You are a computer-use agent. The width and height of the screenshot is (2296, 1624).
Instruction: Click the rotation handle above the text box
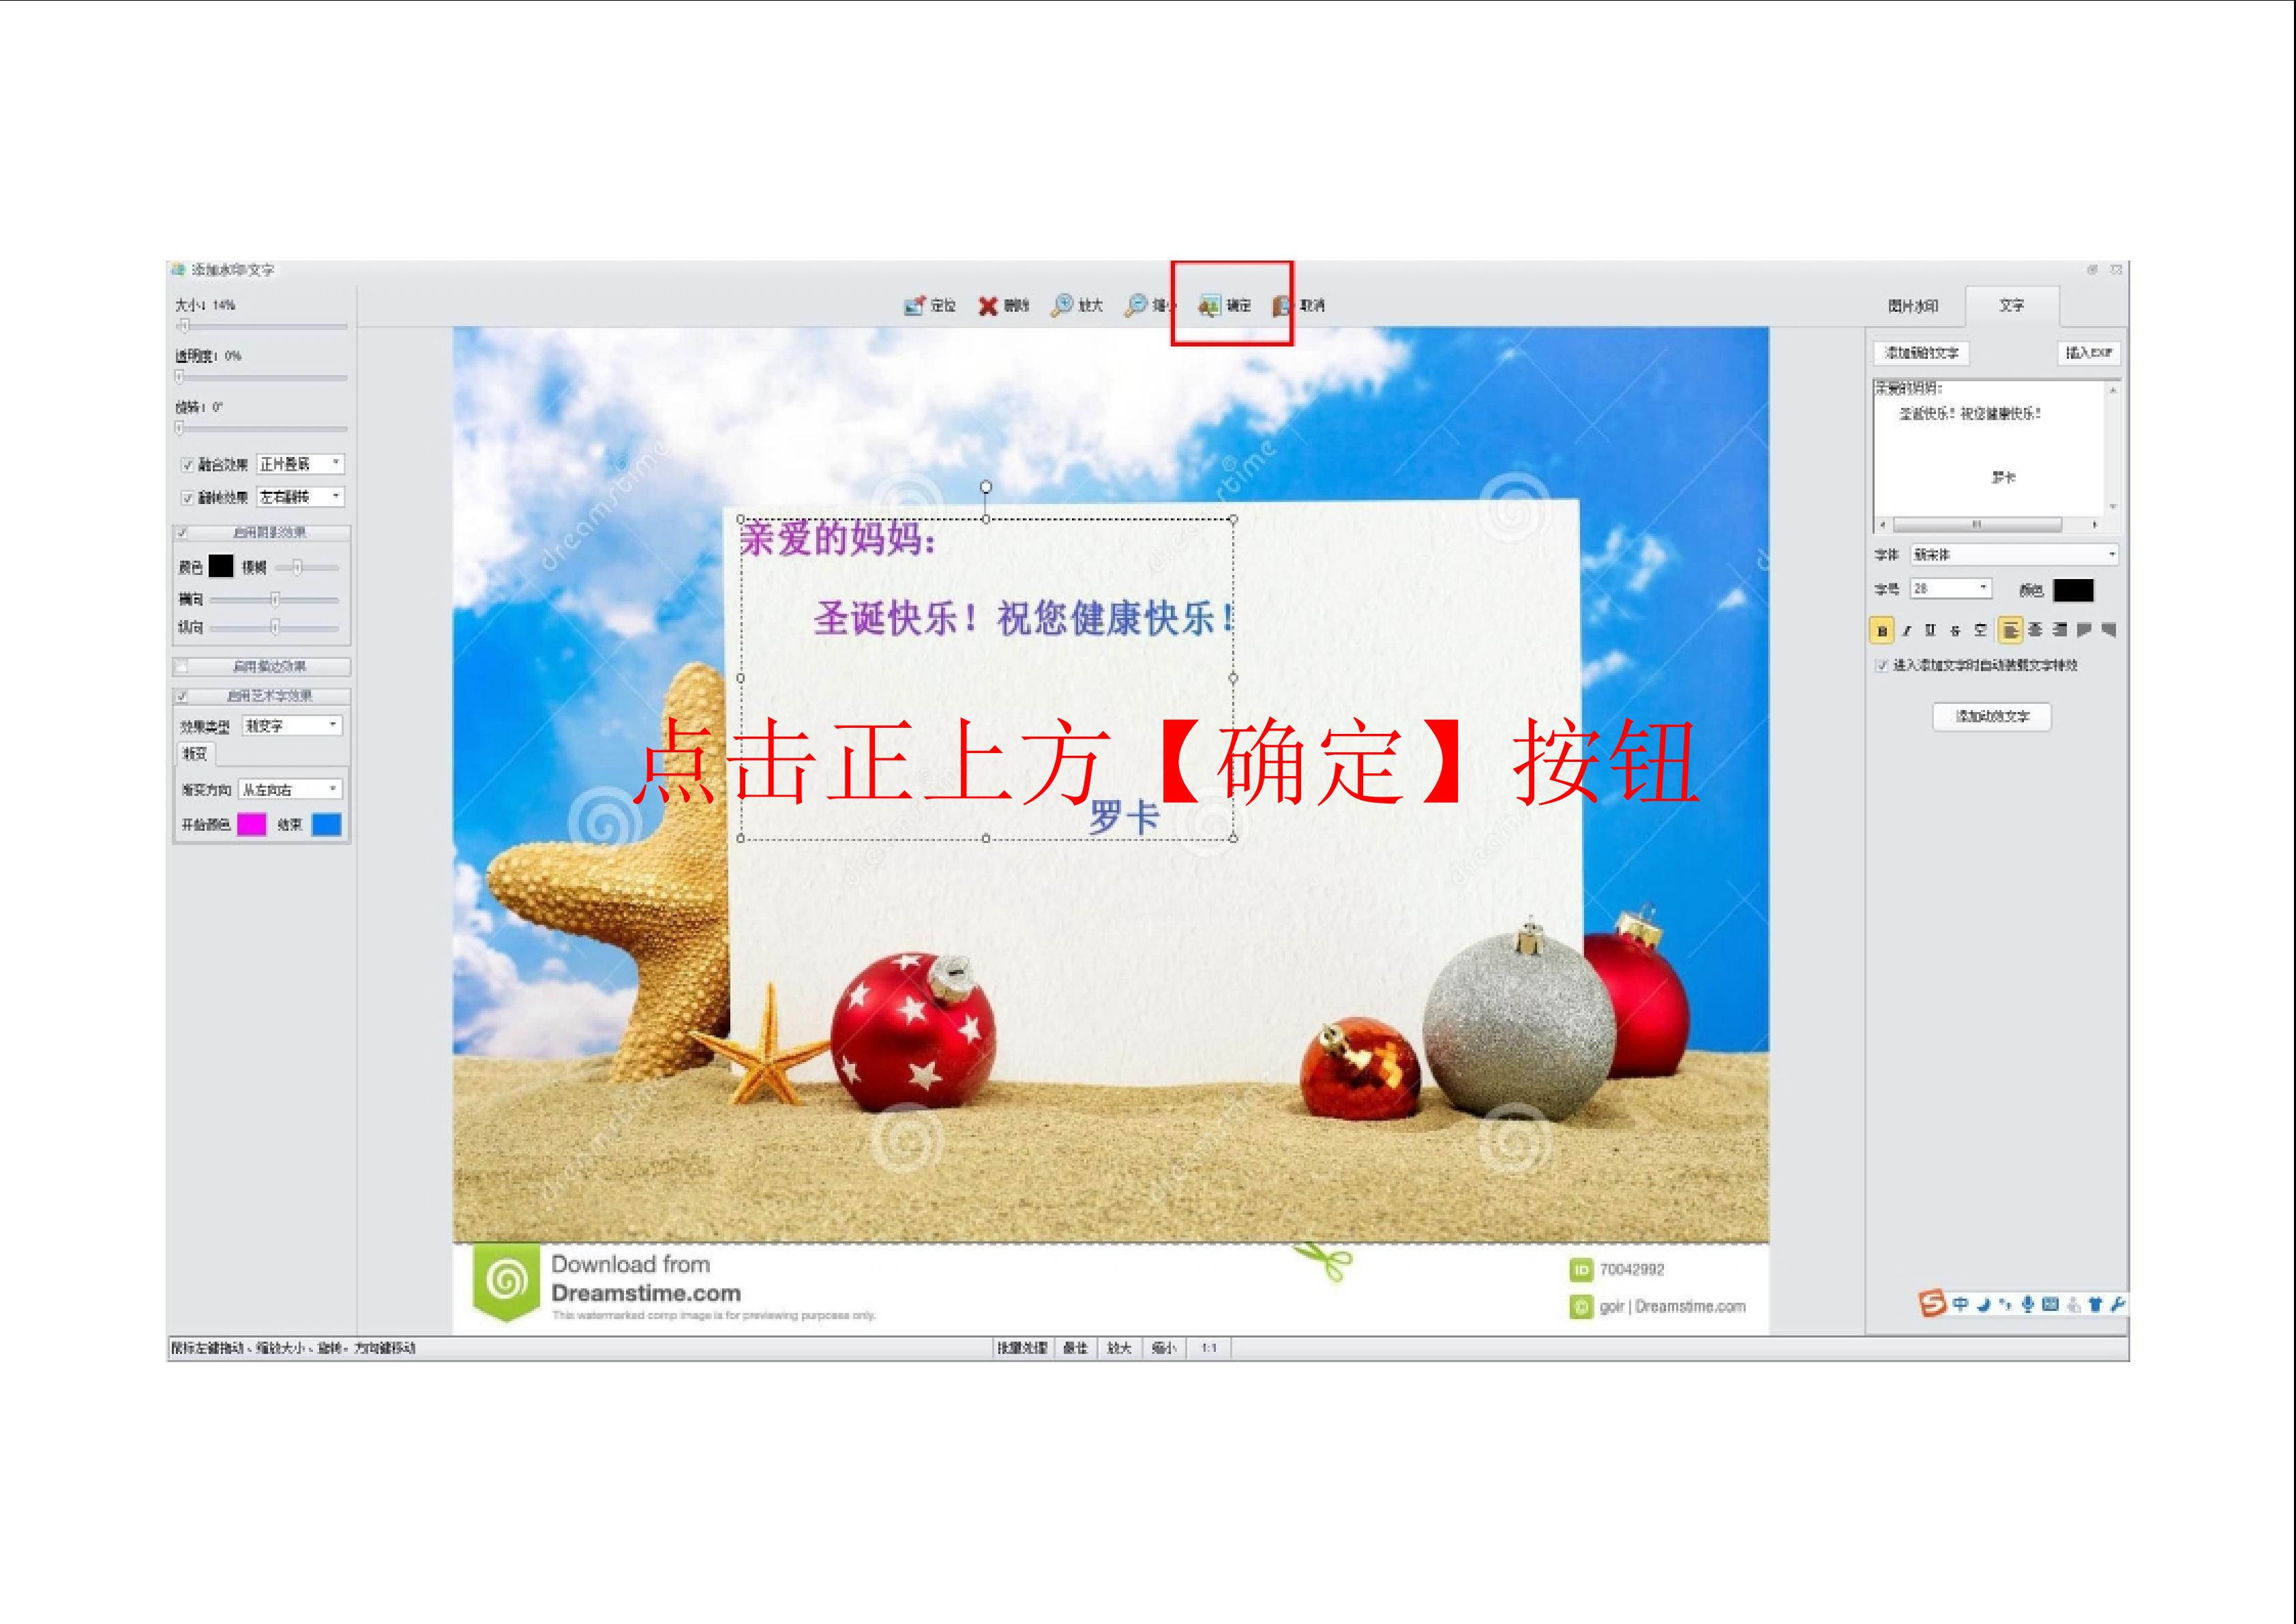(x=986, y=487)
